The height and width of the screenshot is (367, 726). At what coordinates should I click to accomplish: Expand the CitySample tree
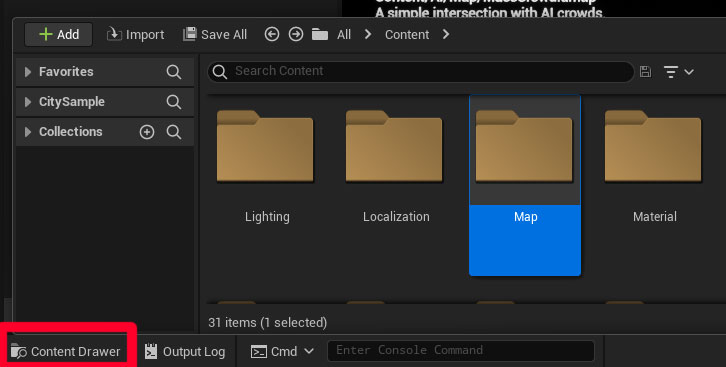28,102
